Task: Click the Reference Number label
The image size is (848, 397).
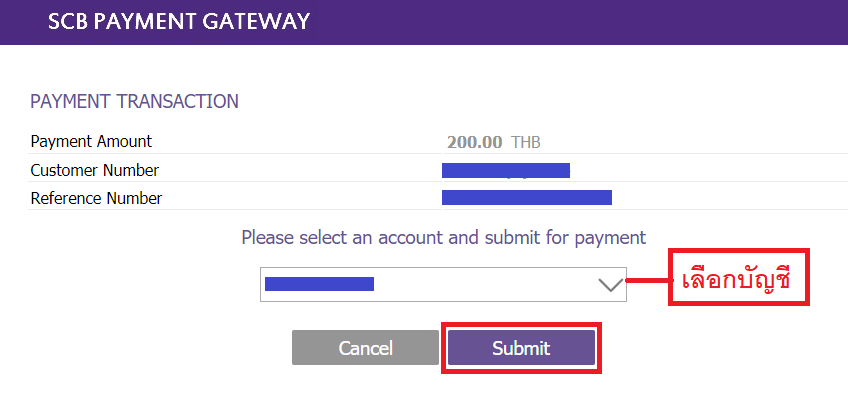Action: point(96,198)
